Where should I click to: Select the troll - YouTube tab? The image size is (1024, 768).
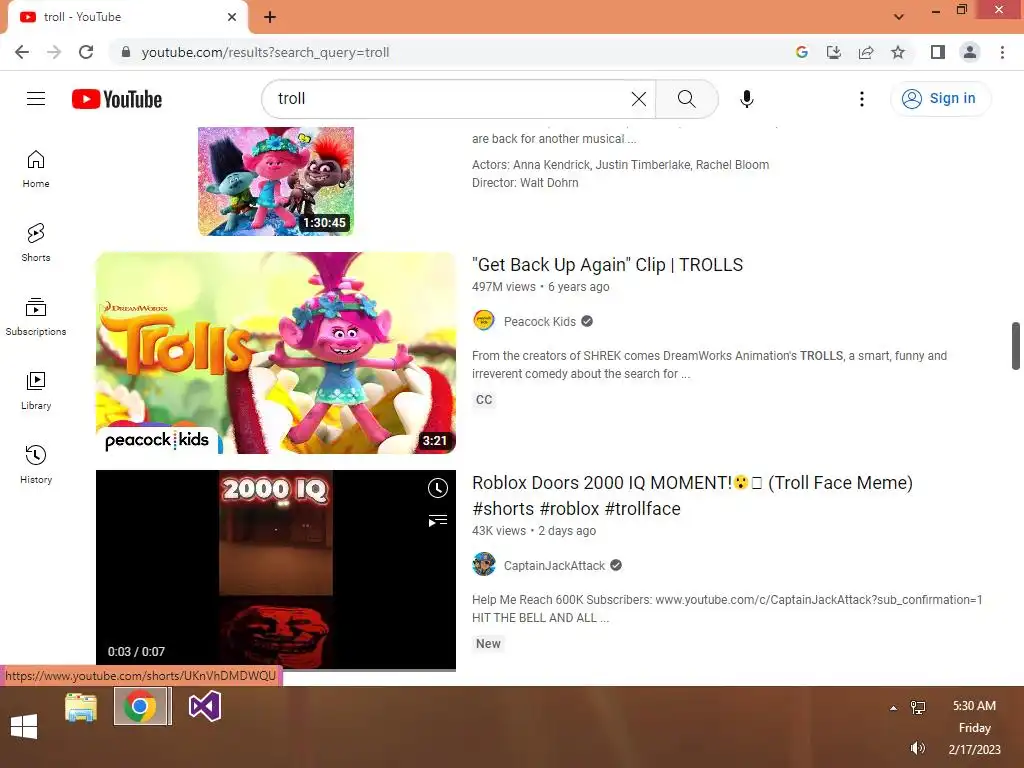click(128, 17)
